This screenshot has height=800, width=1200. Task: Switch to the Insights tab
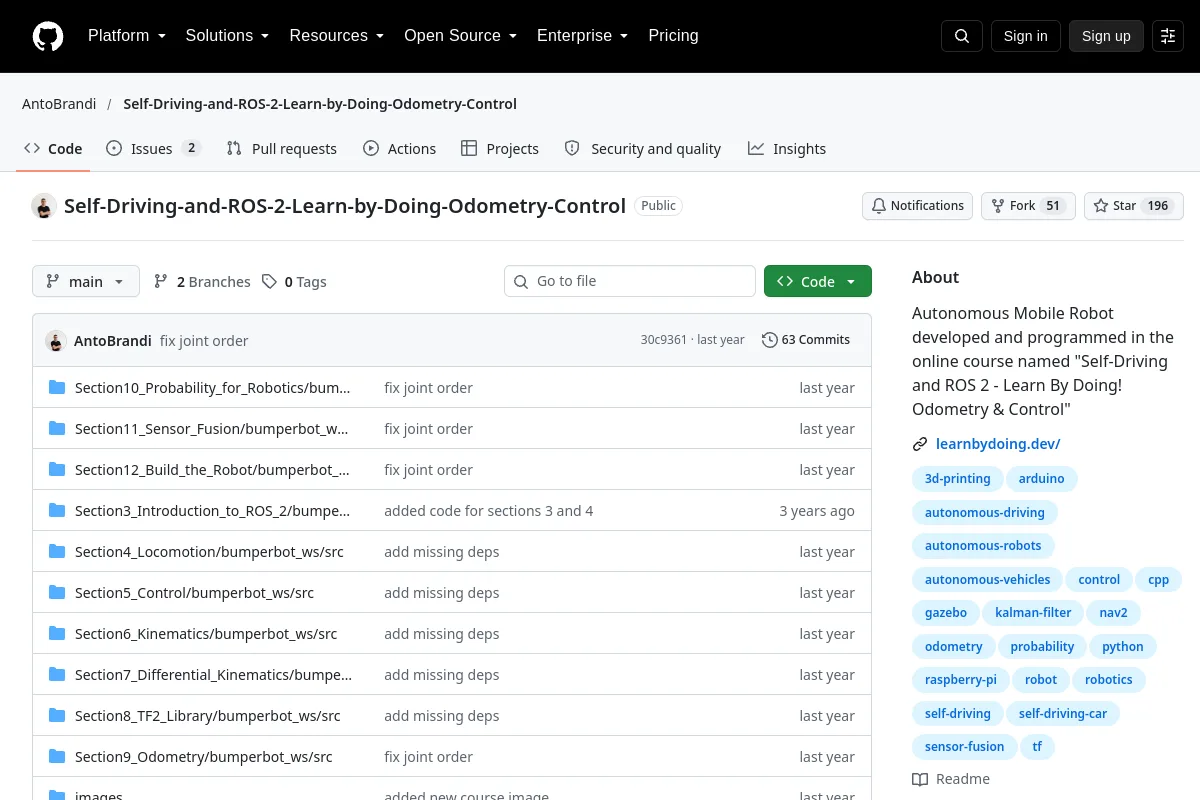pos(787,149)
